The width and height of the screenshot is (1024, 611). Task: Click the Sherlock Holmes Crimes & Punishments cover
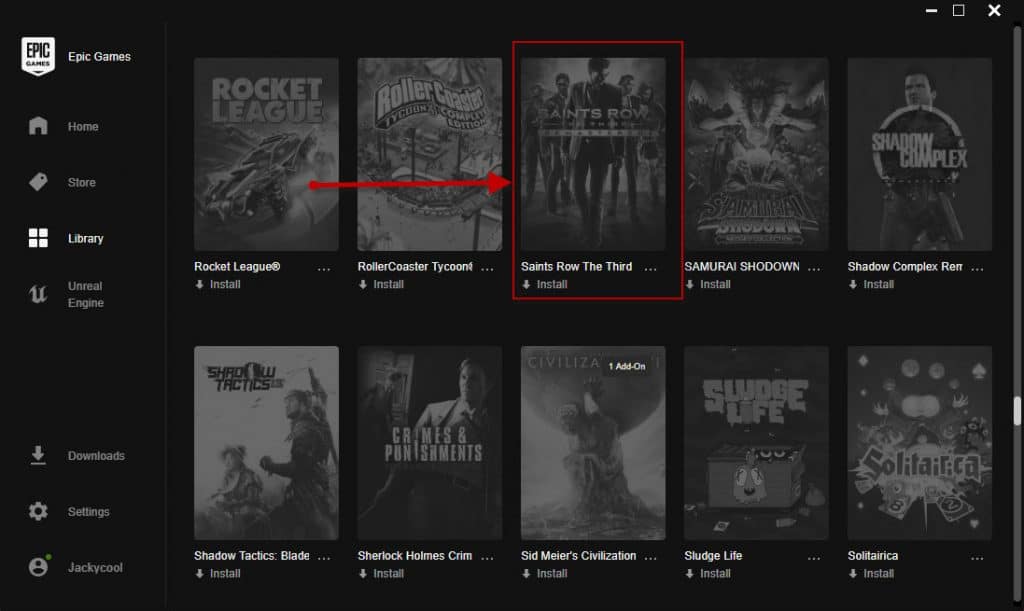point(430,443)
